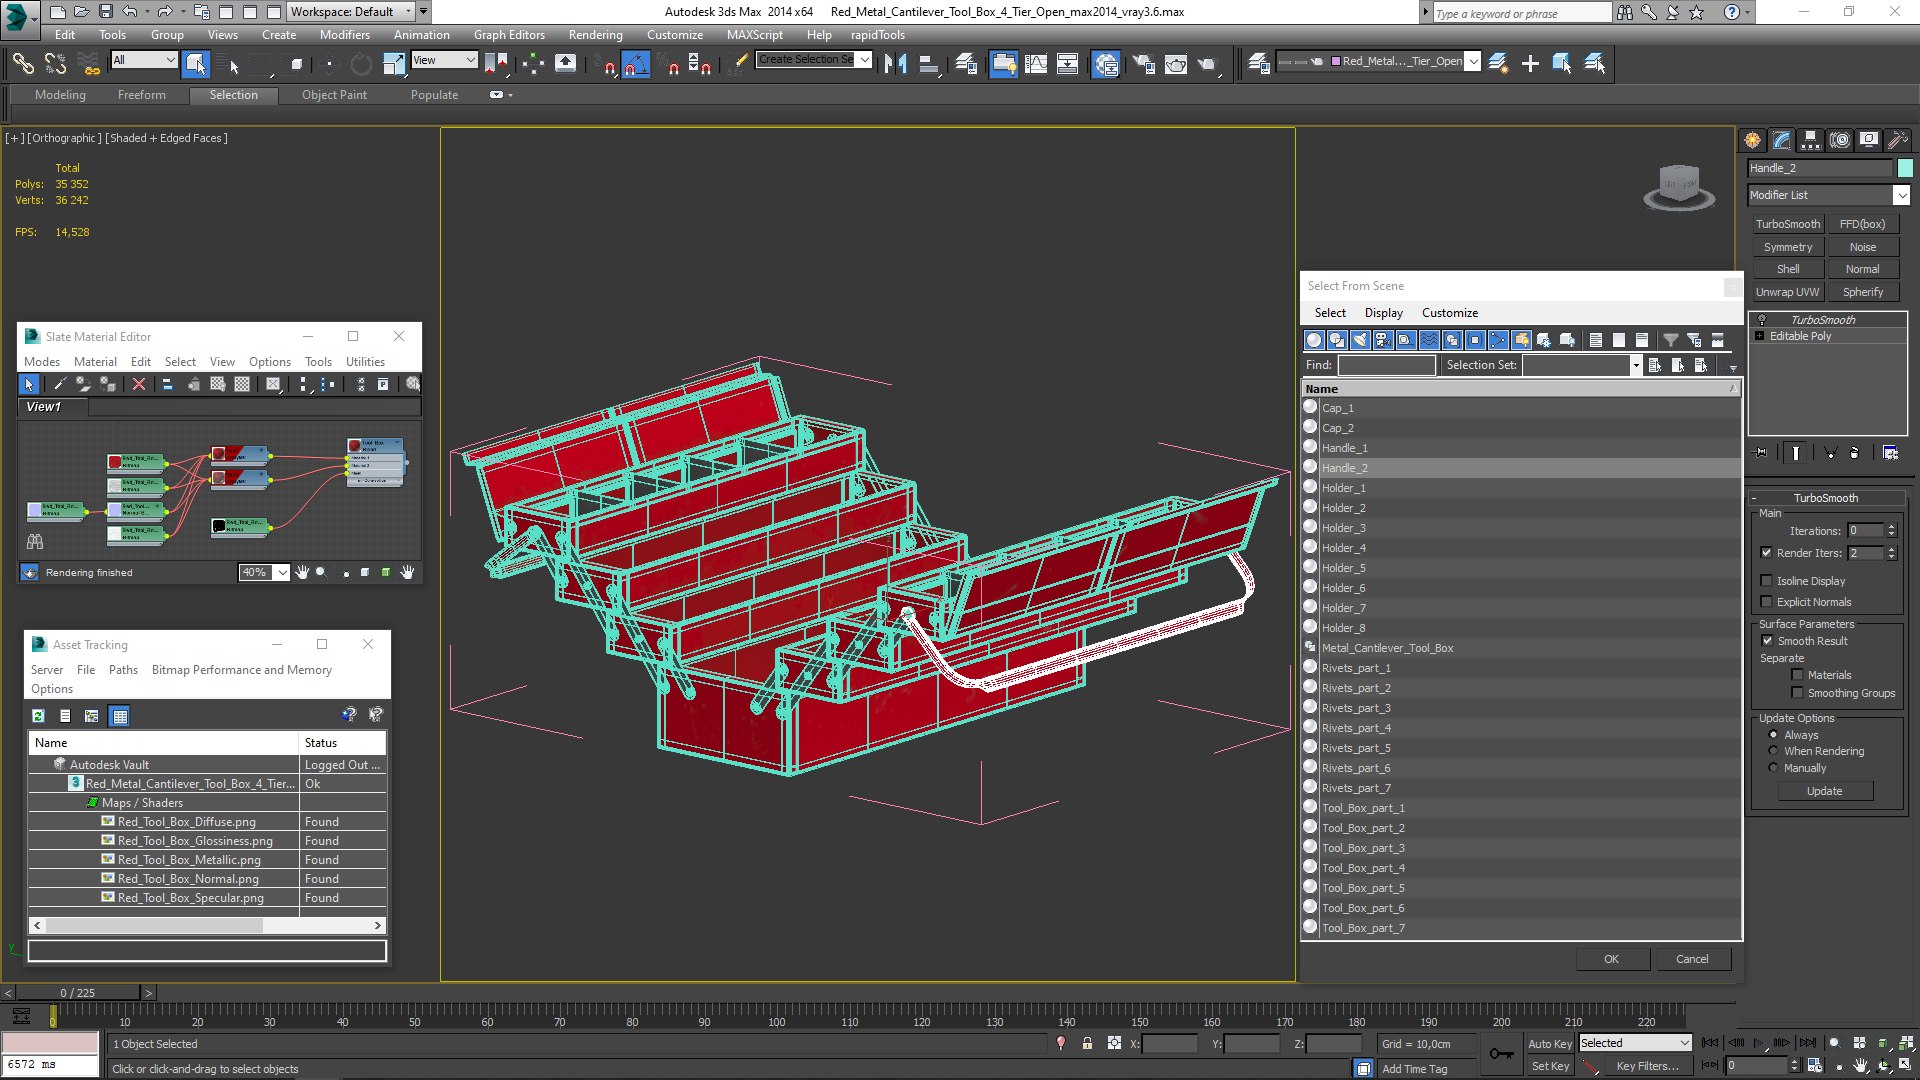Screen dimensions: 1920x1080
Task: Open the Rendering menu
Action: point(595,35)
